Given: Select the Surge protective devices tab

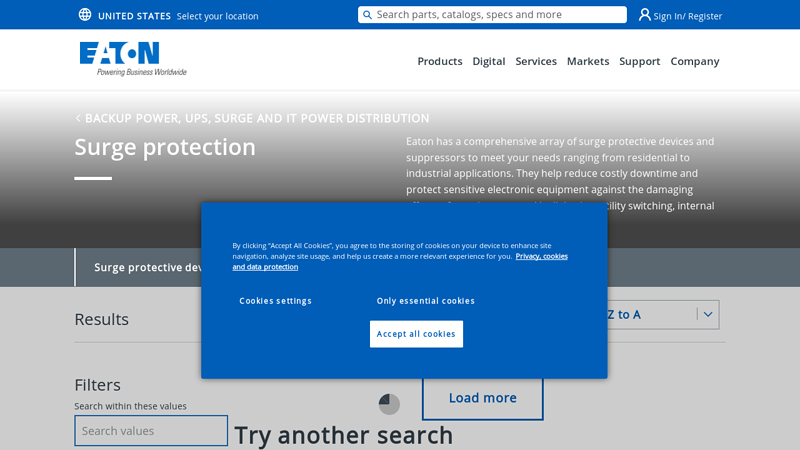Looking at the screenshot, I should (138, 267).
